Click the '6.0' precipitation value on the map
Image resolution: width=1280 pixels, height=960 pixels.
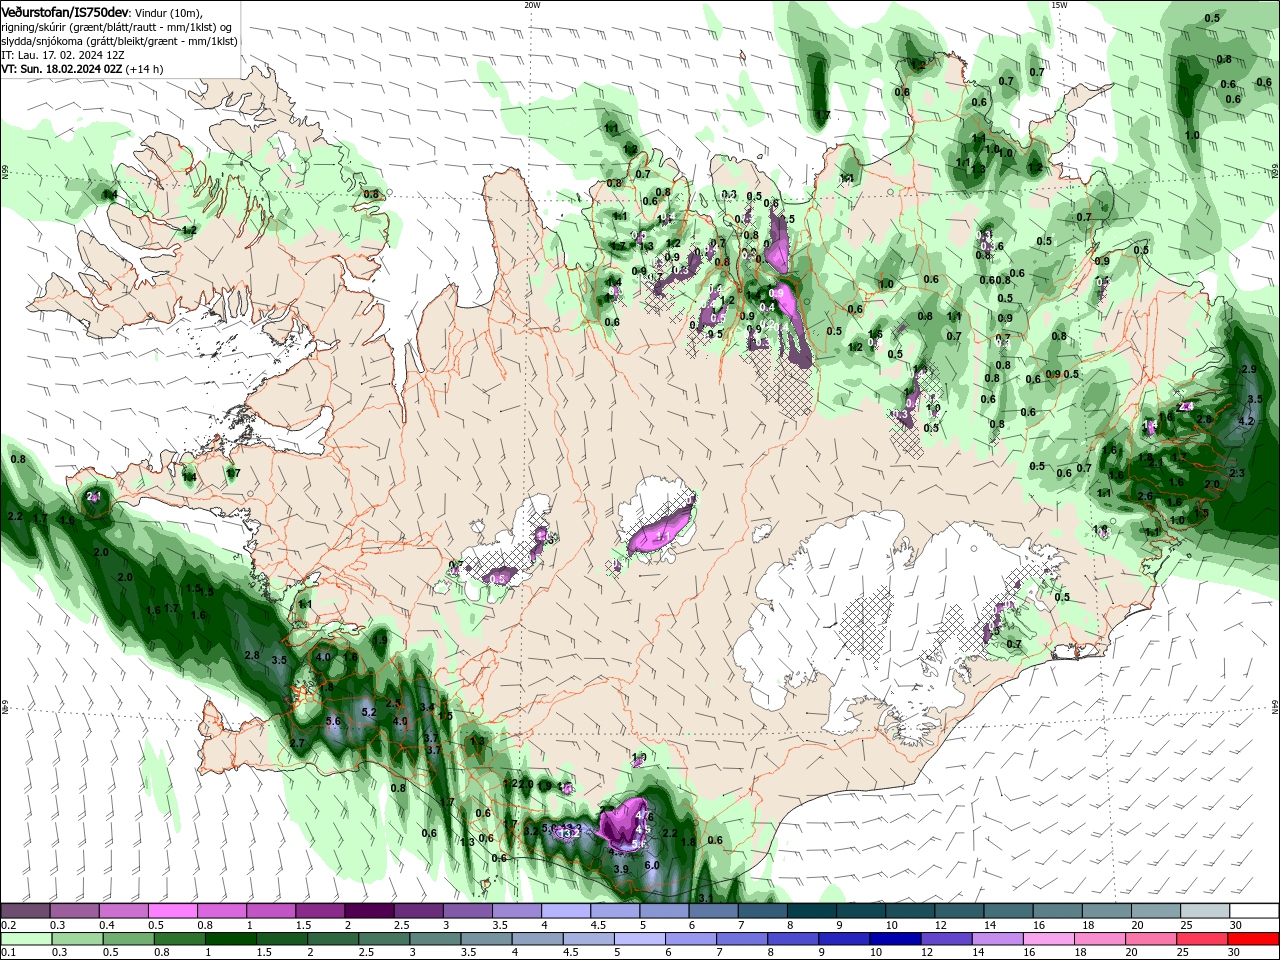[652, 865]
